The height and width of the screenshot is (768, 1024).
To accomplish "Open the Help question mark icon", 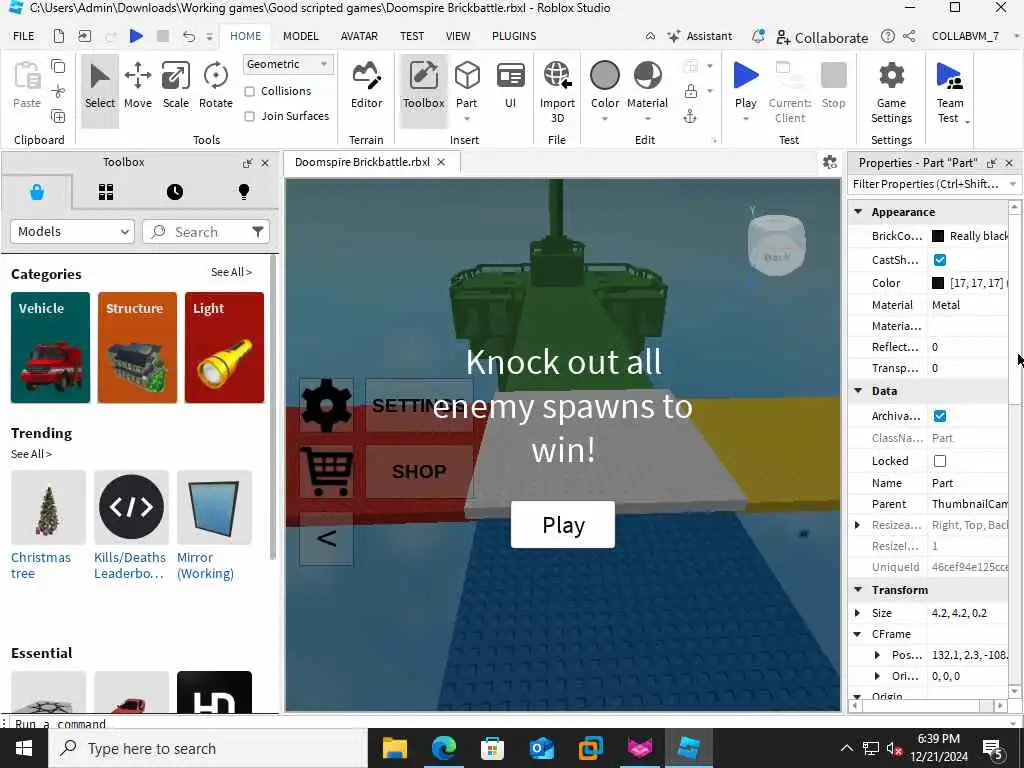I will (888, 36).
